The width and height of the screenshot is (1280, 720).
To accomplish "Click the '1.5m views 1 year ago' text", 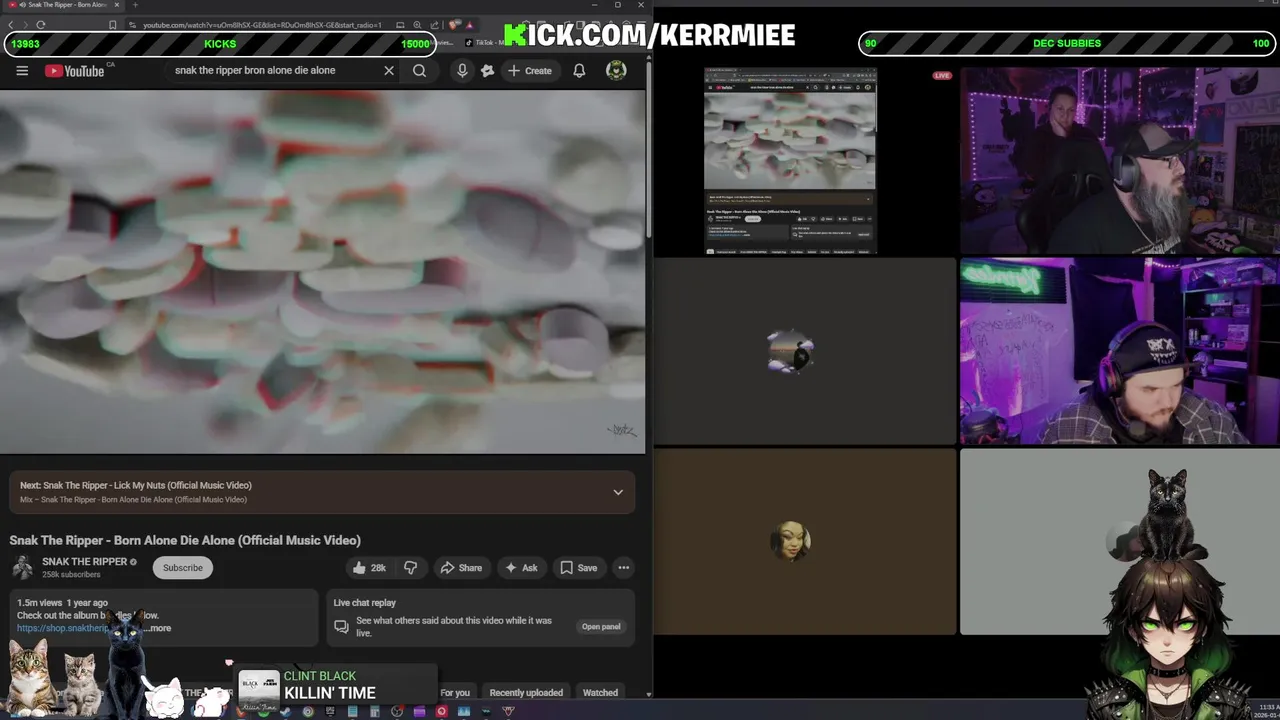I will (62, 603).
